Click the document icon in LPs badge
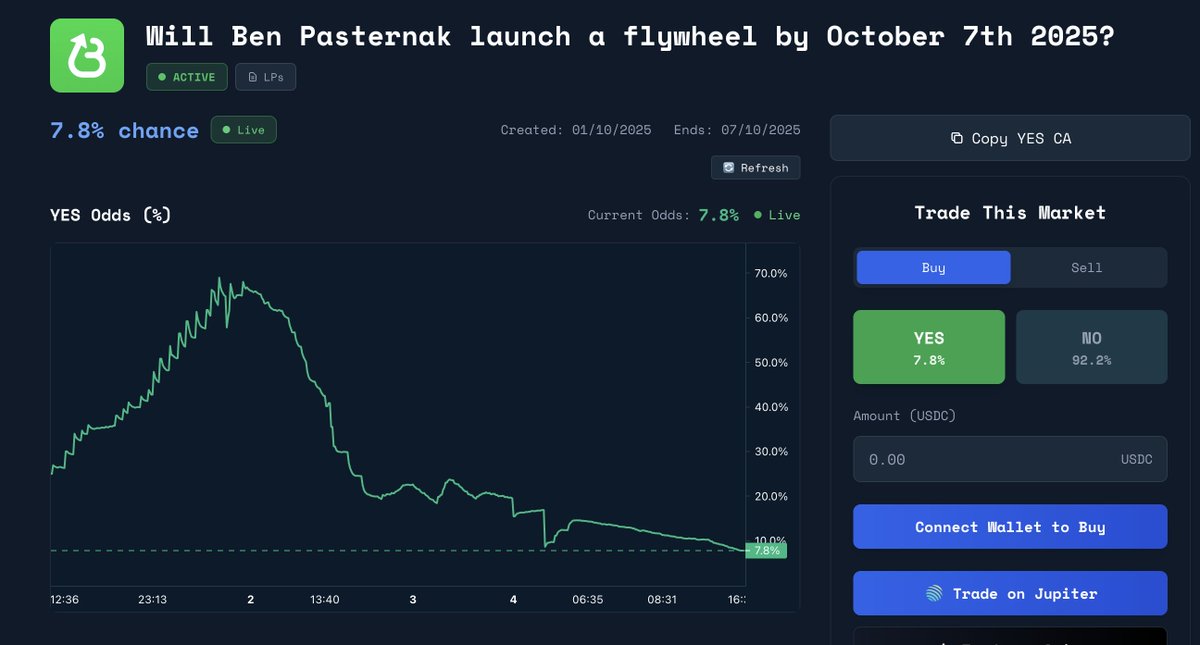Image resolution: width=1200 pixels, height=645 pixels. [253, 77]
